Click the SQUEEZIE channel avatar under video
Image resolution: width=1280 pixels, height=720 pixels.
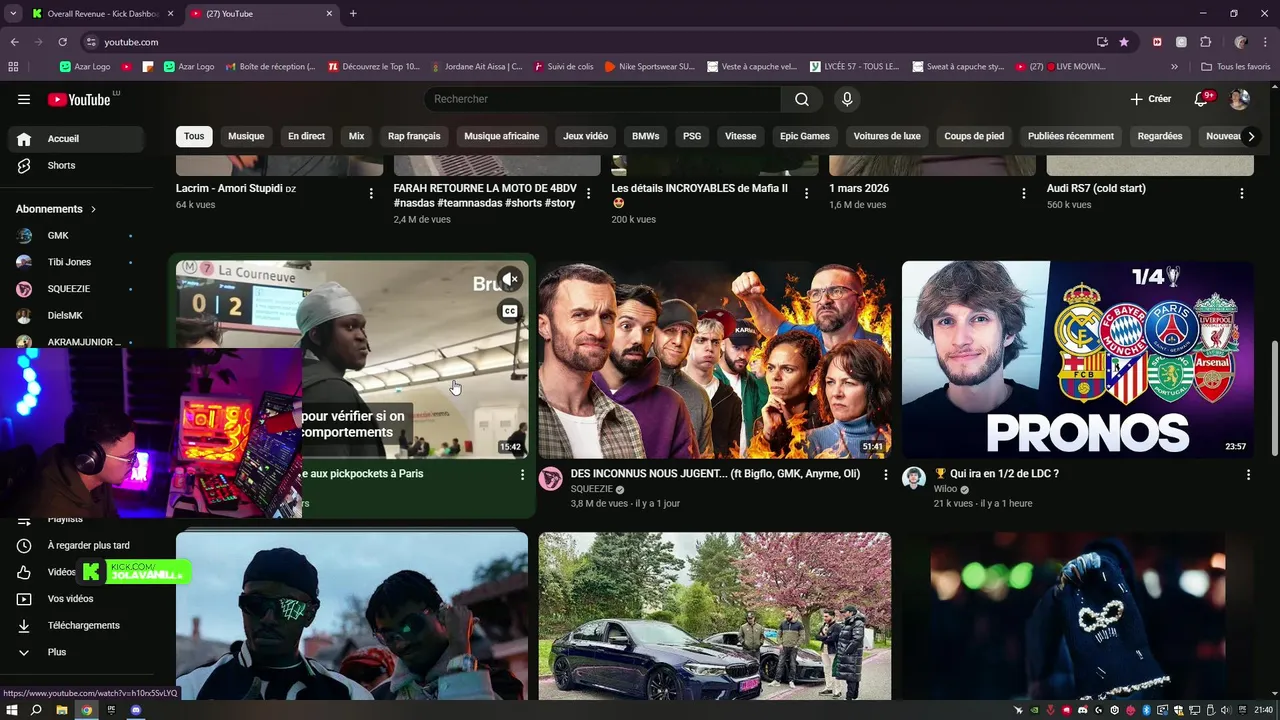(x=551, y=478)
